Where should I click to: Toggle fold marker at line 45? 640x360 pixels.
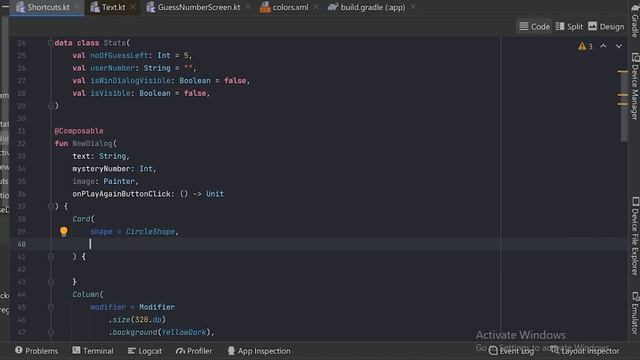coord(51,307)
